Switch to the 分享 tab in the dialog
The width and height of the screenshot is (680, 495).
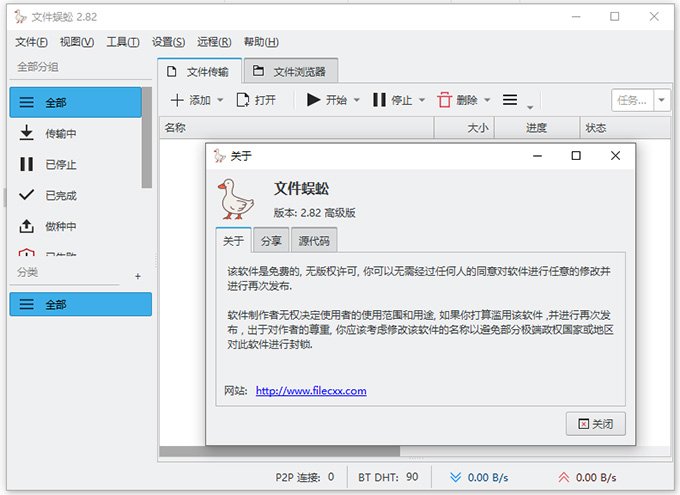click(271, 241)
